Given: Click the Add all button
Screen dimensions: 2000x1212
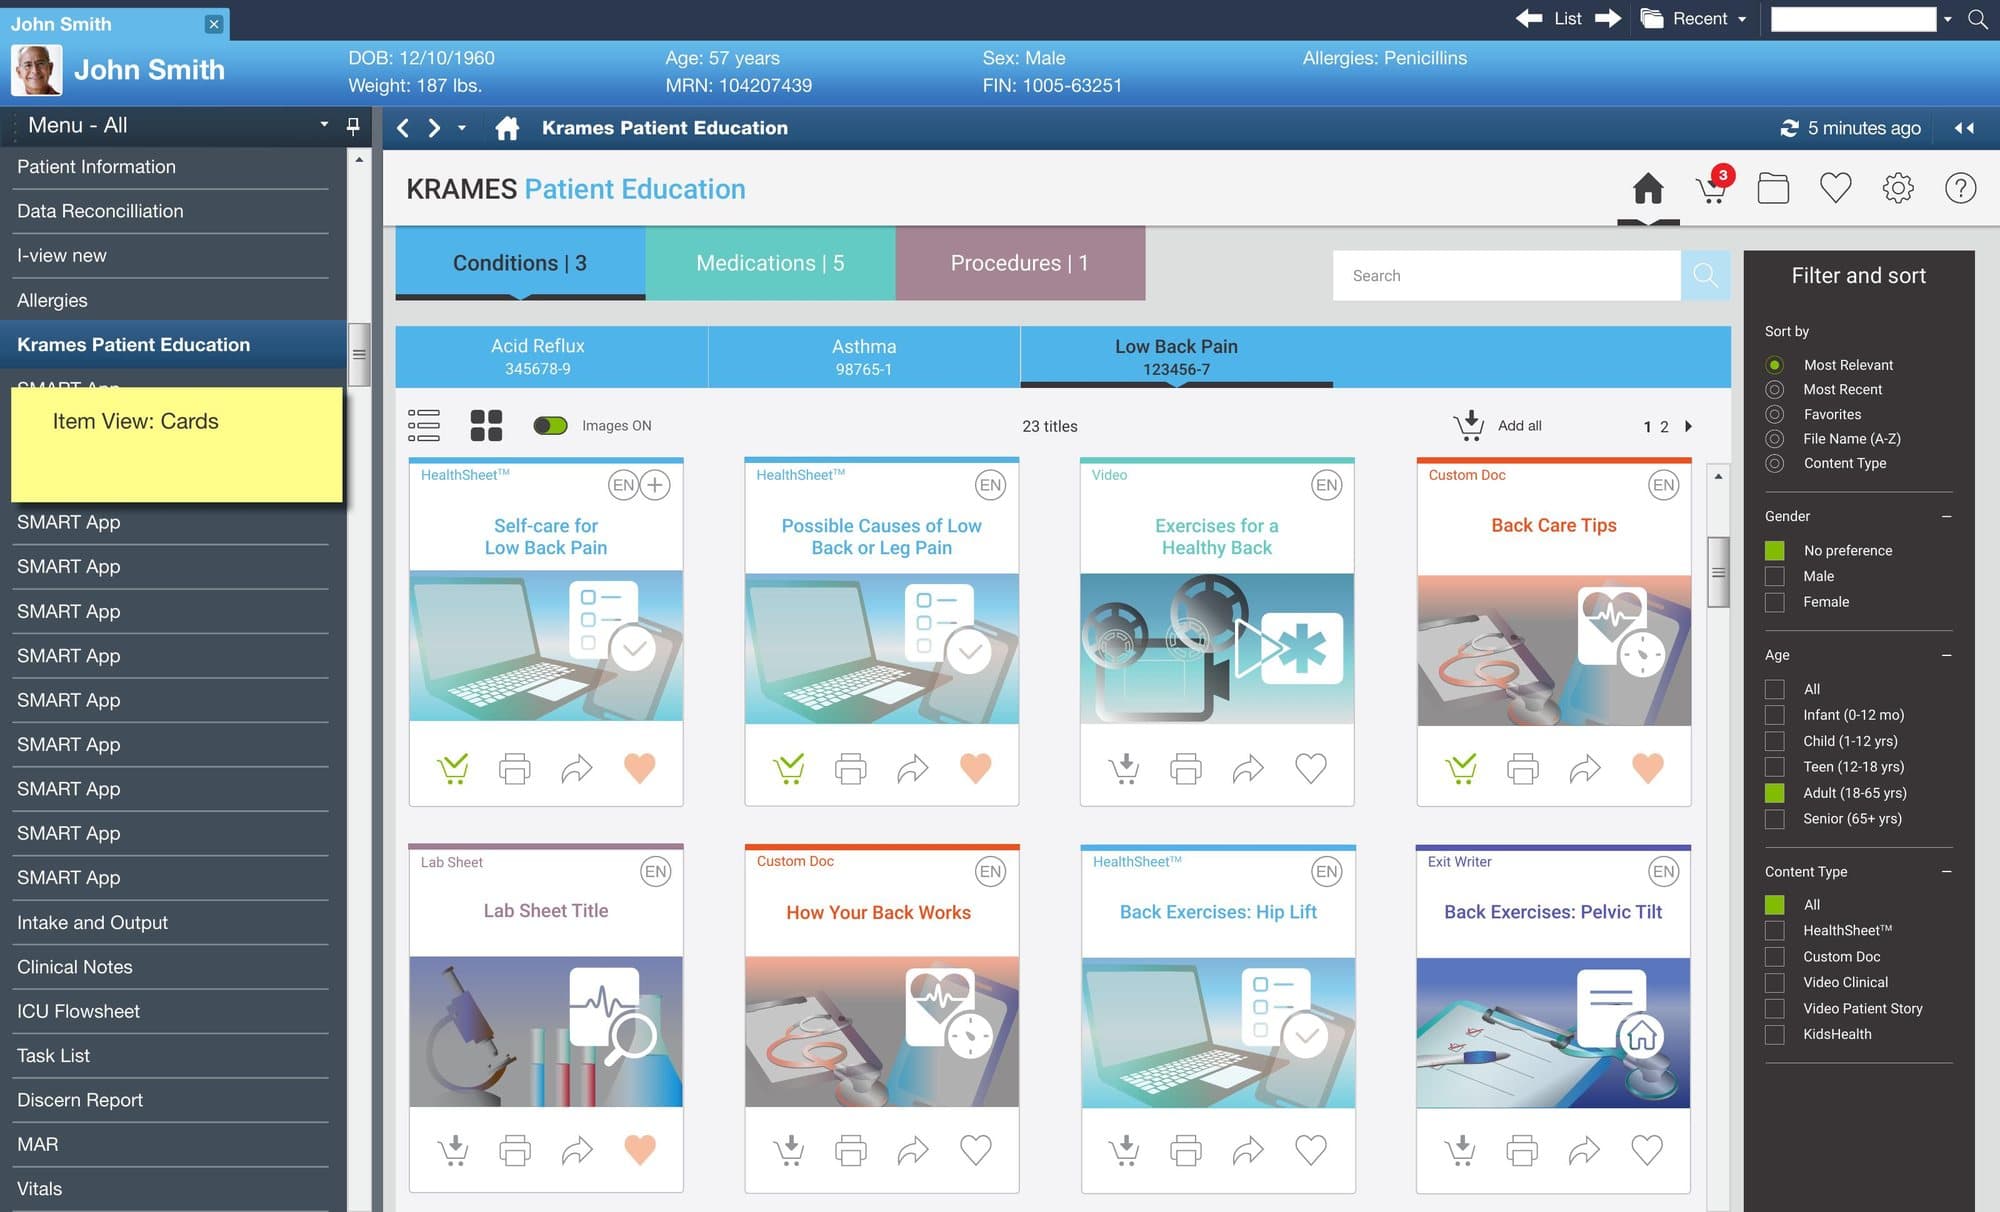Looking at the screenshot, I should [1498, 425].
